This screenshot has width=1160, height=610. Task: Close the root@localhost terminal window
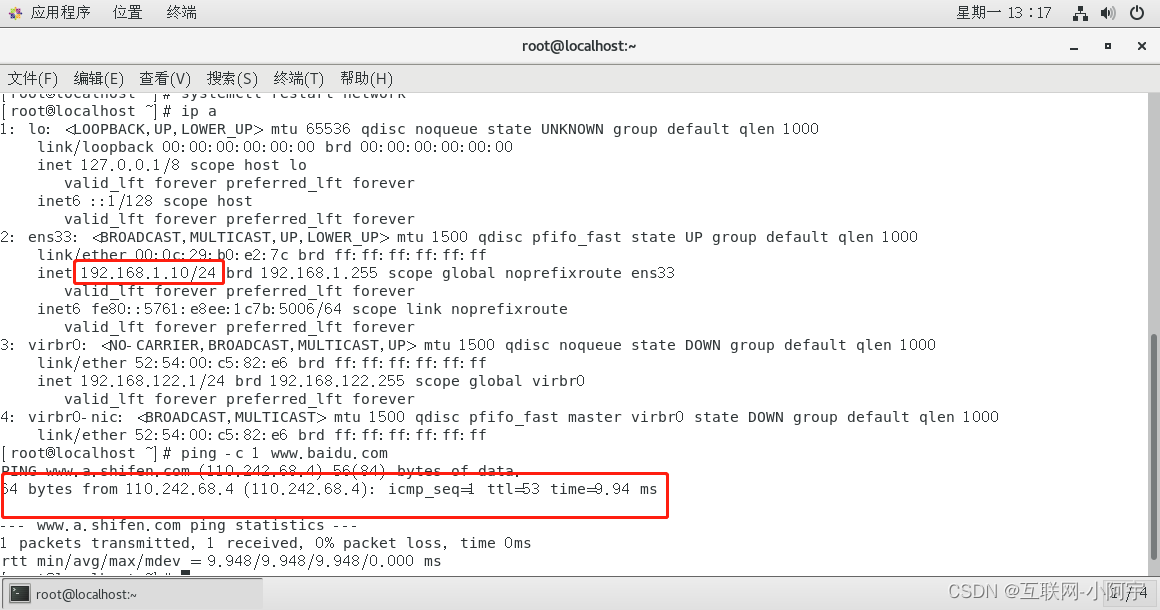[x=1142, y=46]
